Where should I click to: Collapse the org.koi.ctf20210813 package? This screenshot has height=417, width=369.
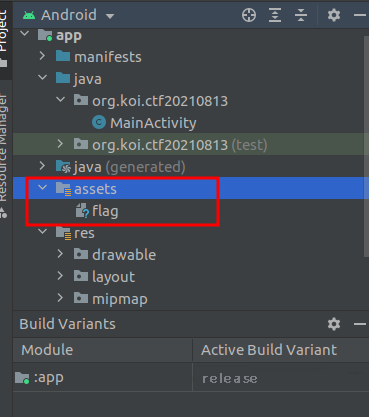[60, 99]
